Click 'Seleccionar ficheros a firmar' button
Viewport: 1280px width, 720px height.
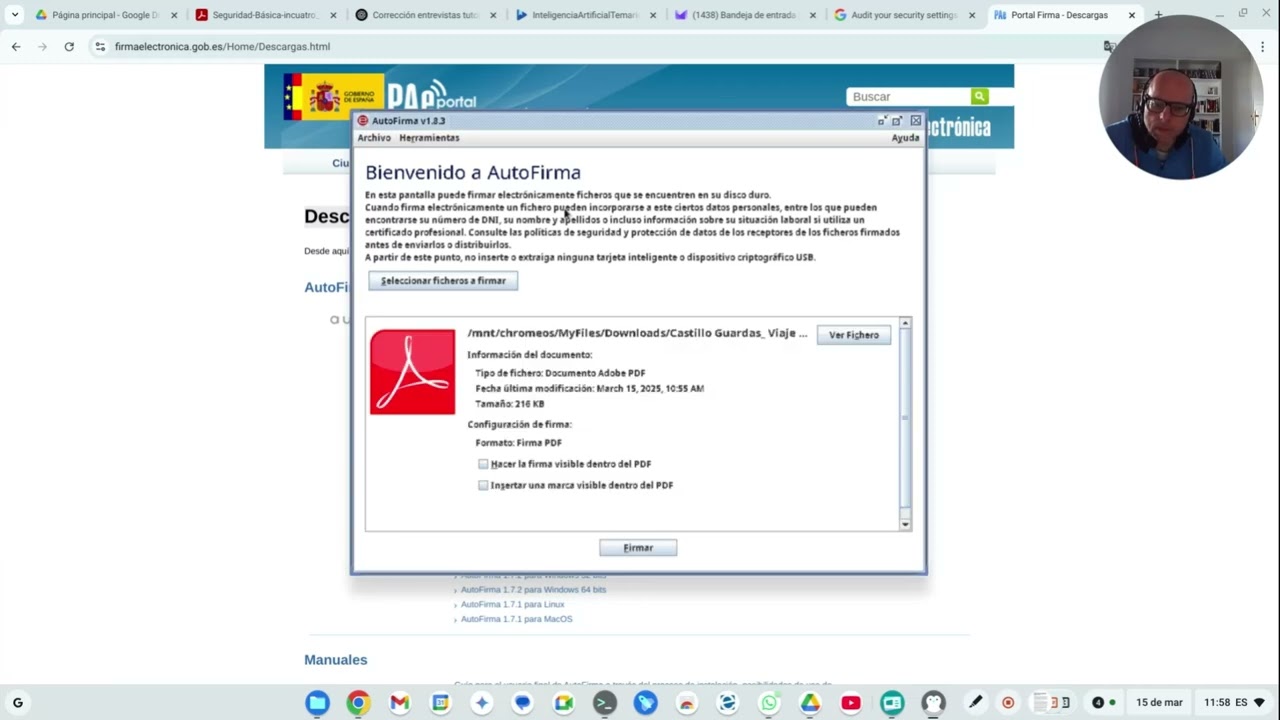(x=443, y=281)
